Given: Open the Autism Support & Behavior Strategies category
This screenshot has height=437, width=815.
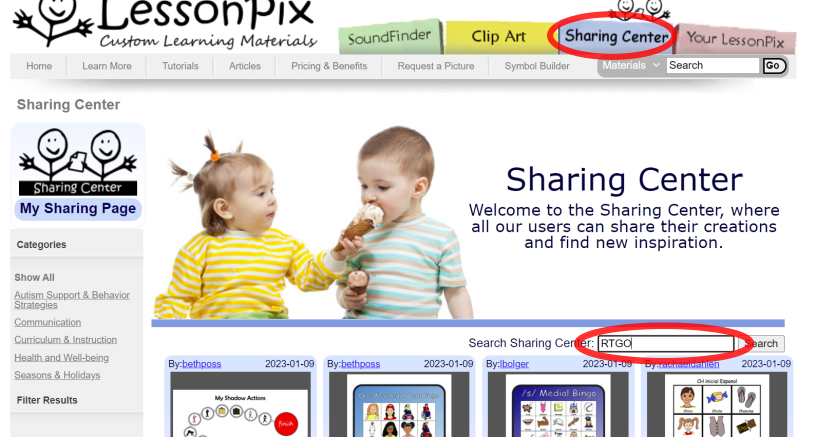Looking at the screenshot, I should 72,300.
